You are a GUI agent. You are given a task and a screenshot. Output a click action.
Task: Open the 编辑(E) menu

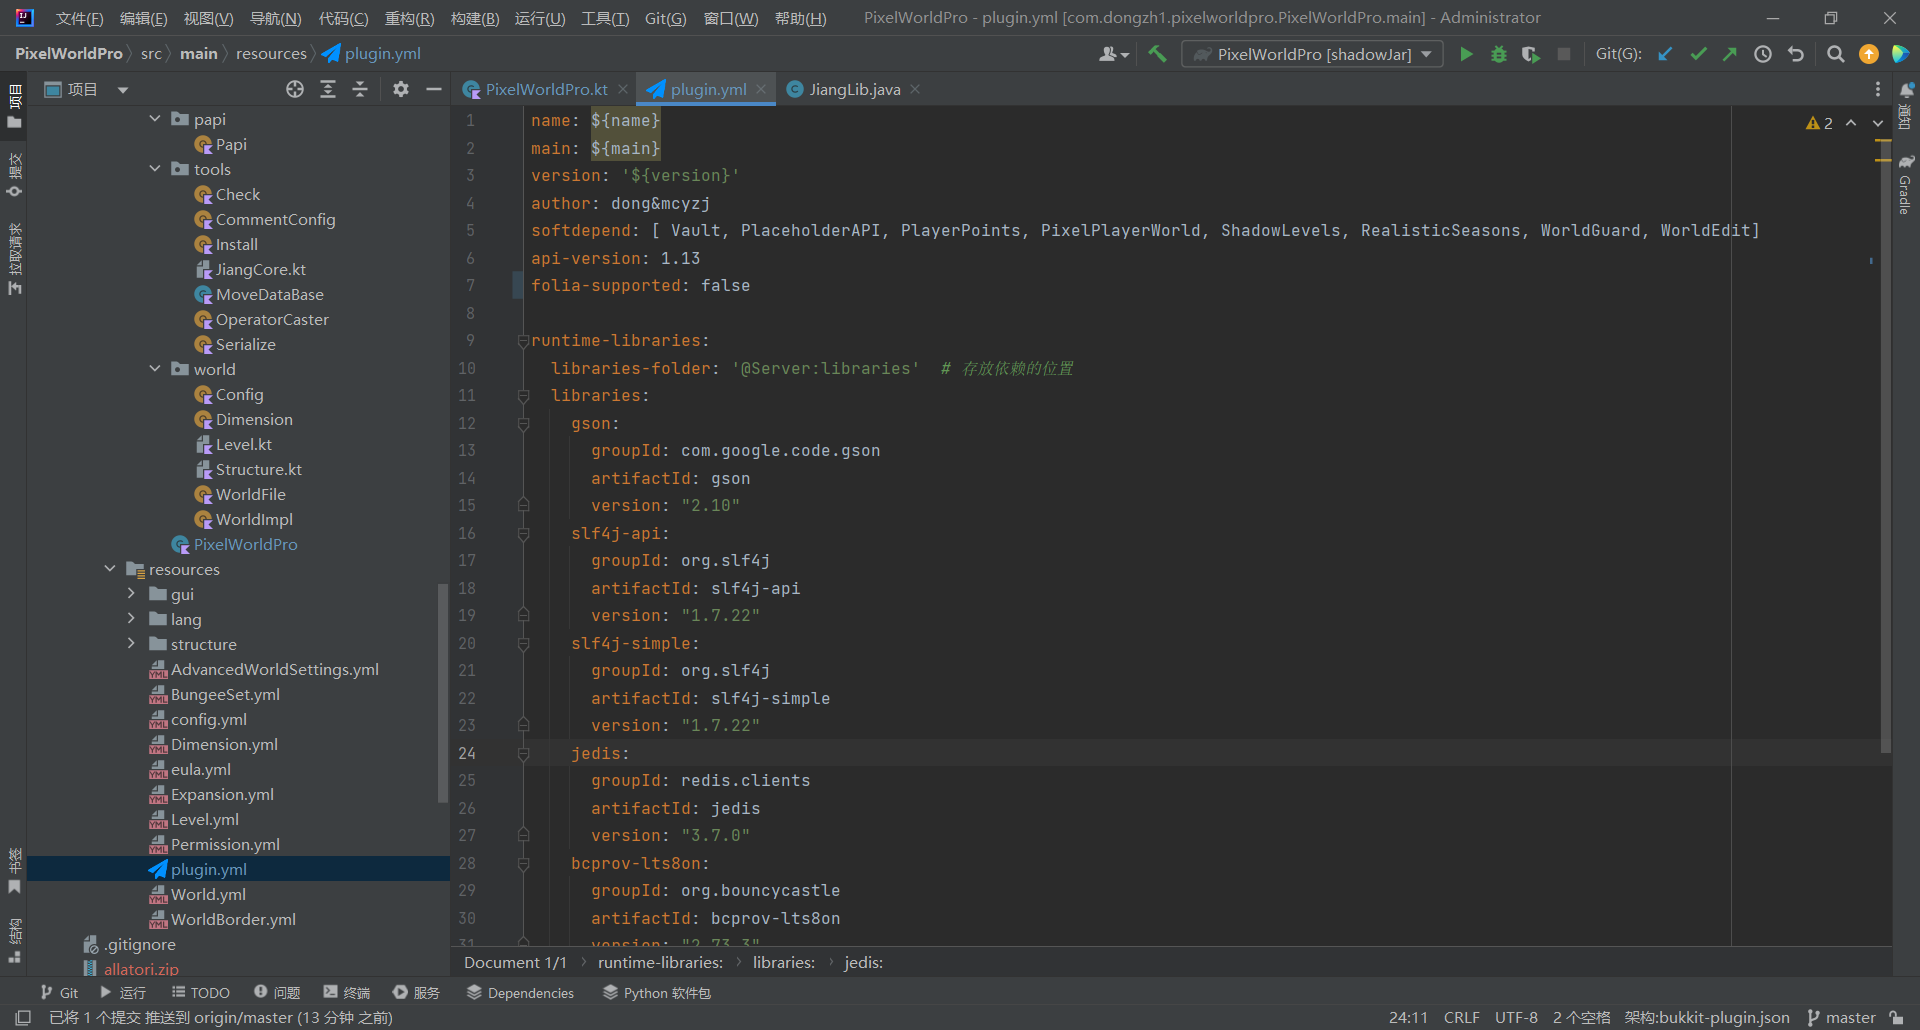pyautogui.click(x=143, y=18)
